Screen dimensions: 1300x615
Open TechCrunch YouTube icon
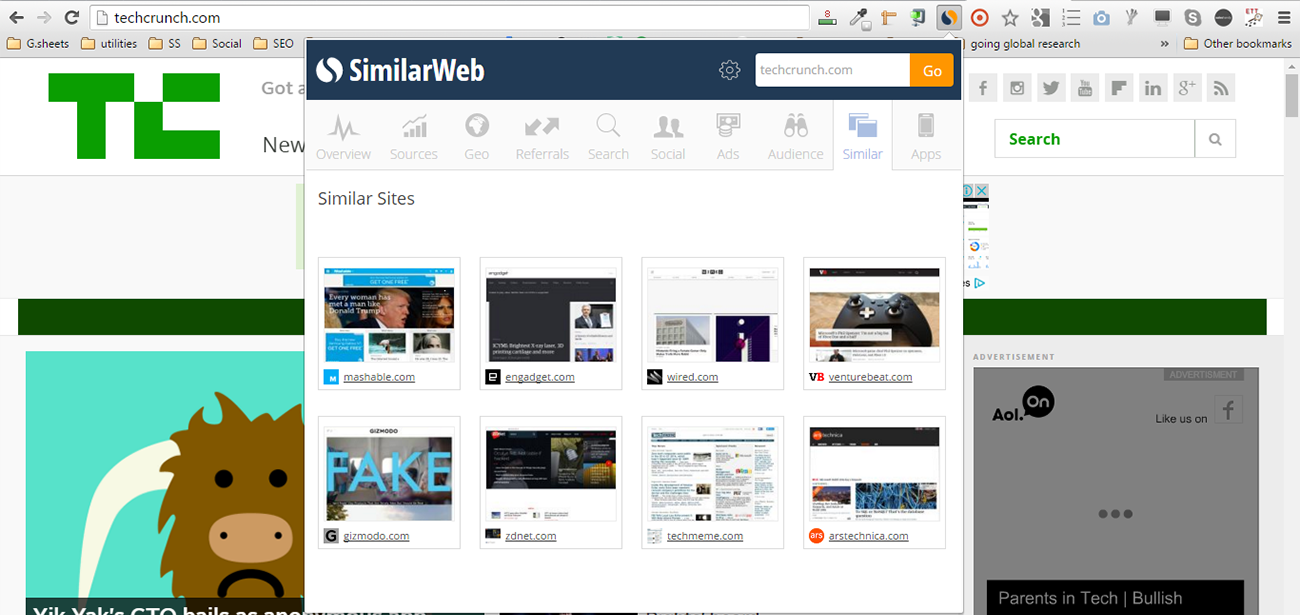point(1085,88)
